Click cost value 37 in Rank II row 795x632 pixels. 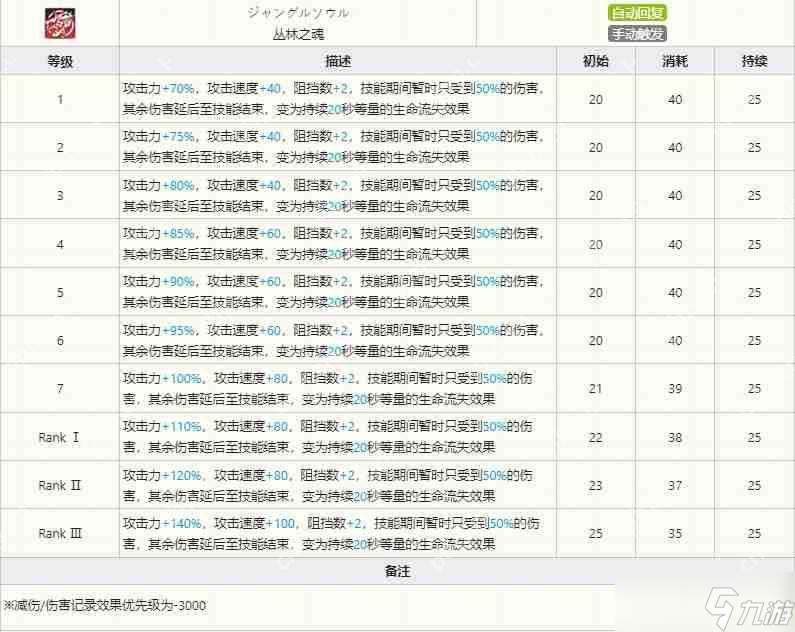(x=675, y=486)
